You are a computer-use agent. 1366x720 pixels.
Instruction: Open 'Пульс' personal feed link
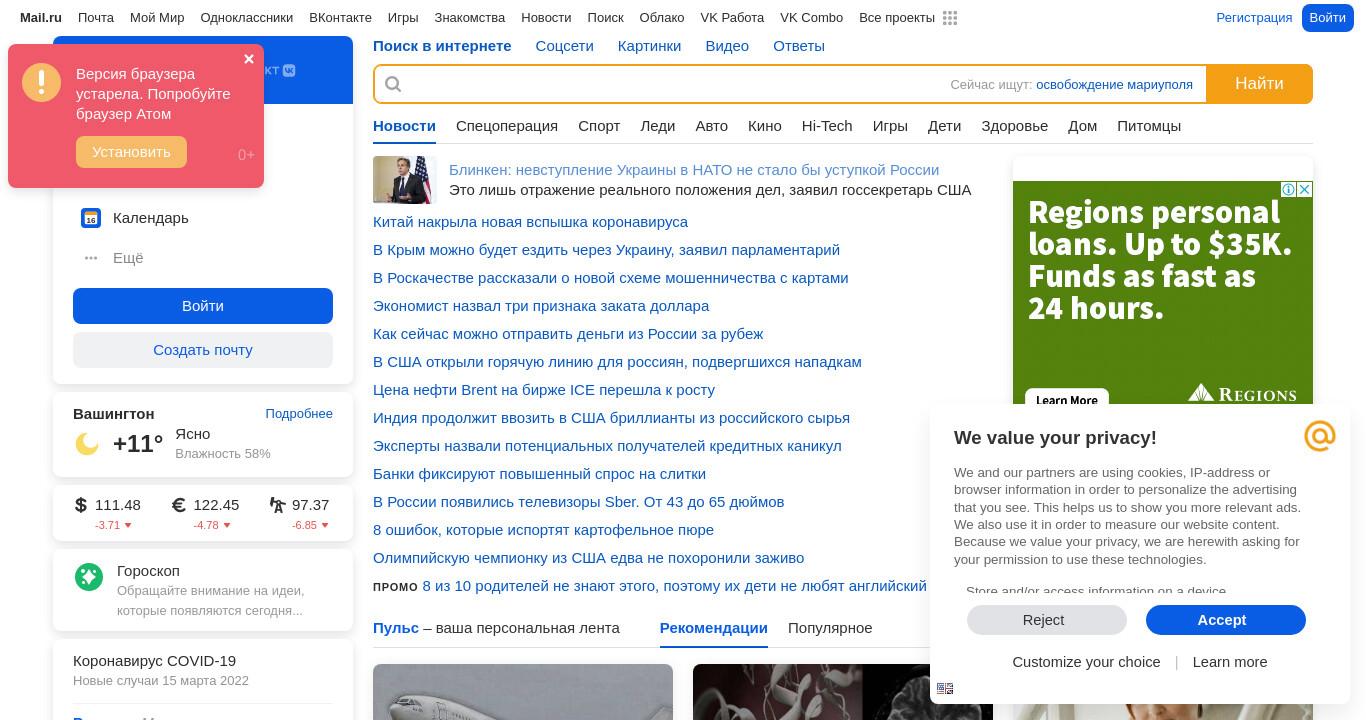tap(396, 628)
